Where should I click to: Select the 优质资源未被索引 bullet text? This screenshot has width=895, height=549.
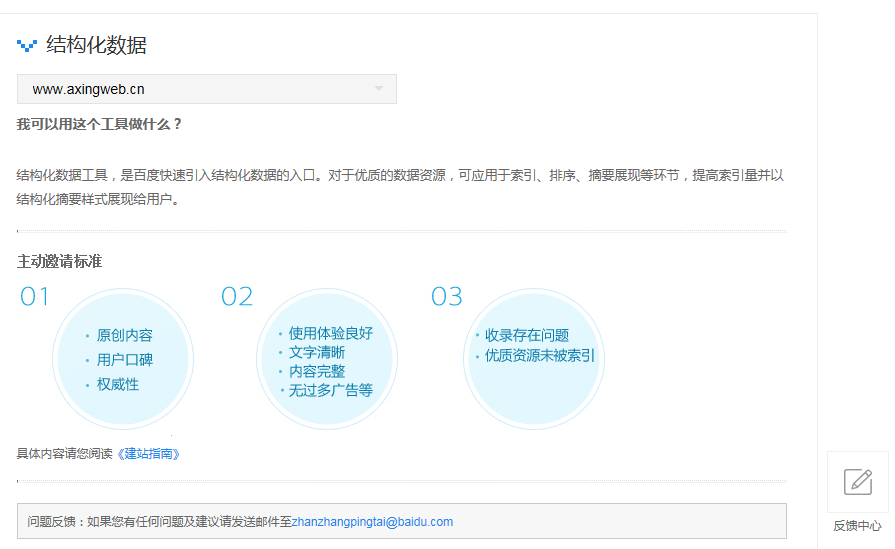[x=539, y=356]
